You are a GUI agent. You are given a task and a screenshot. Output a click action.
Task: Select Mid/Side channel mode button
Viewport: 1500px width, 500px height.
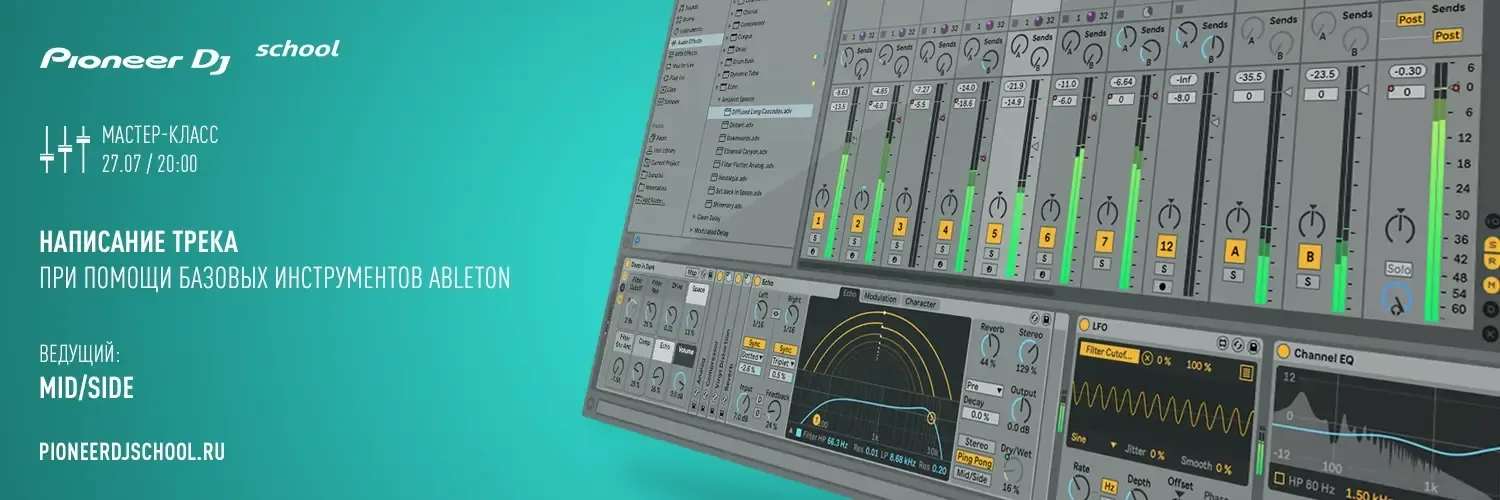974,477
